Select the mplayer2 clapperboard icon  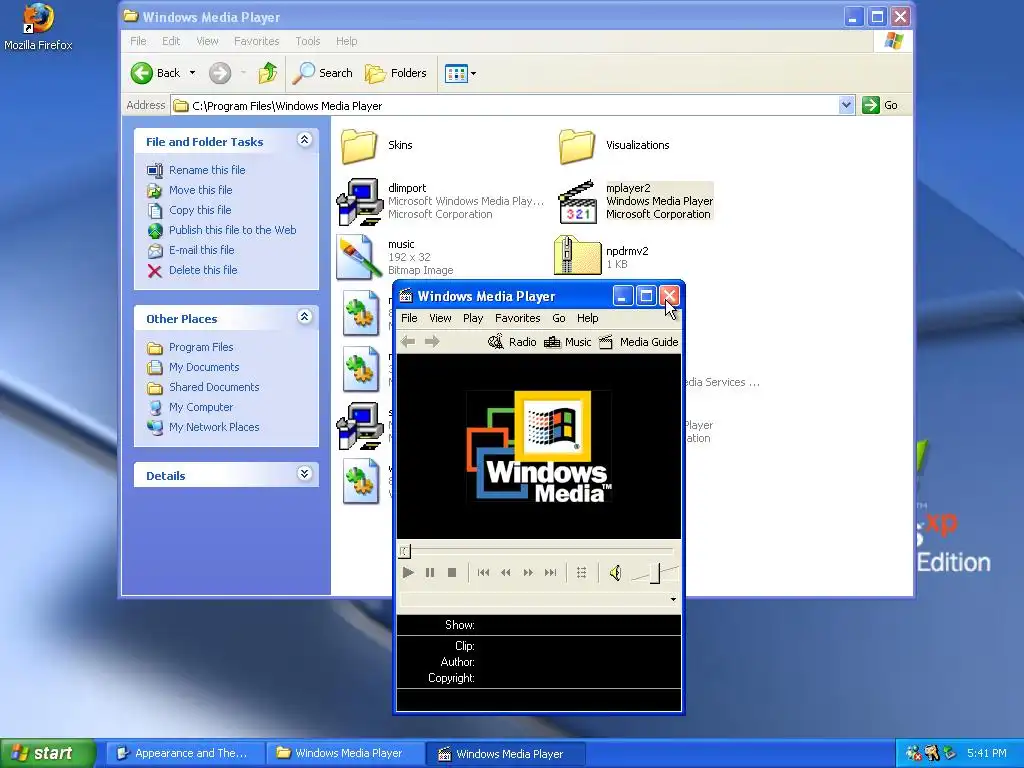[578, 202]
